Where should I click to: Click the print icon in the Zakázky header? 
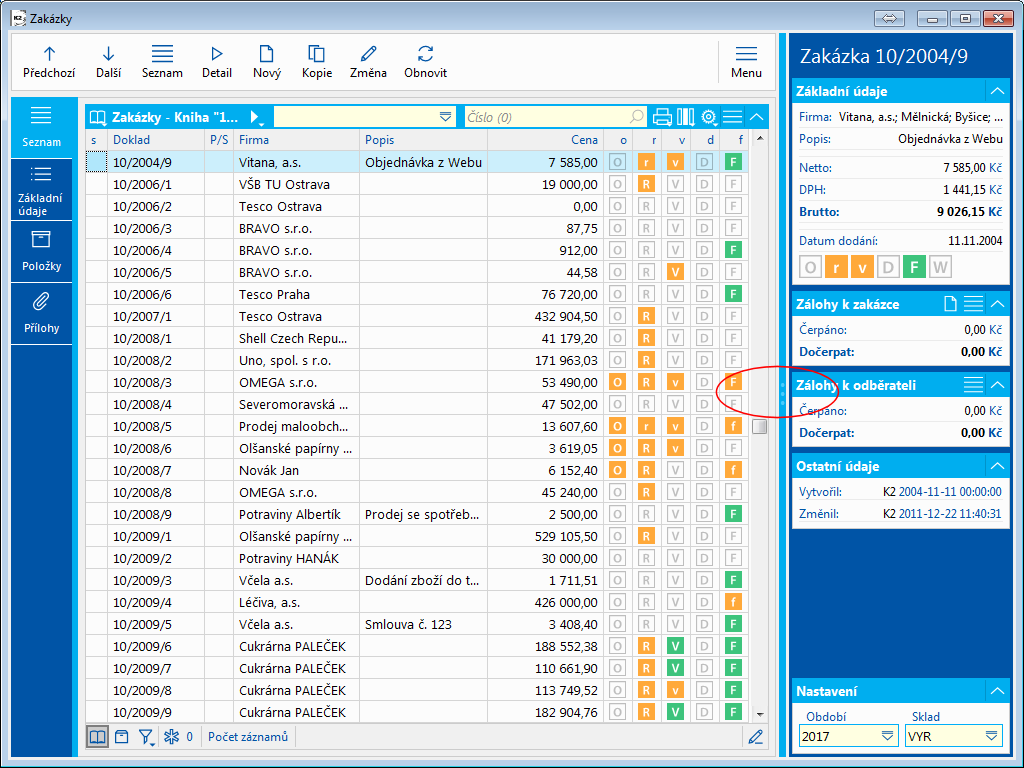click(661, 117)
